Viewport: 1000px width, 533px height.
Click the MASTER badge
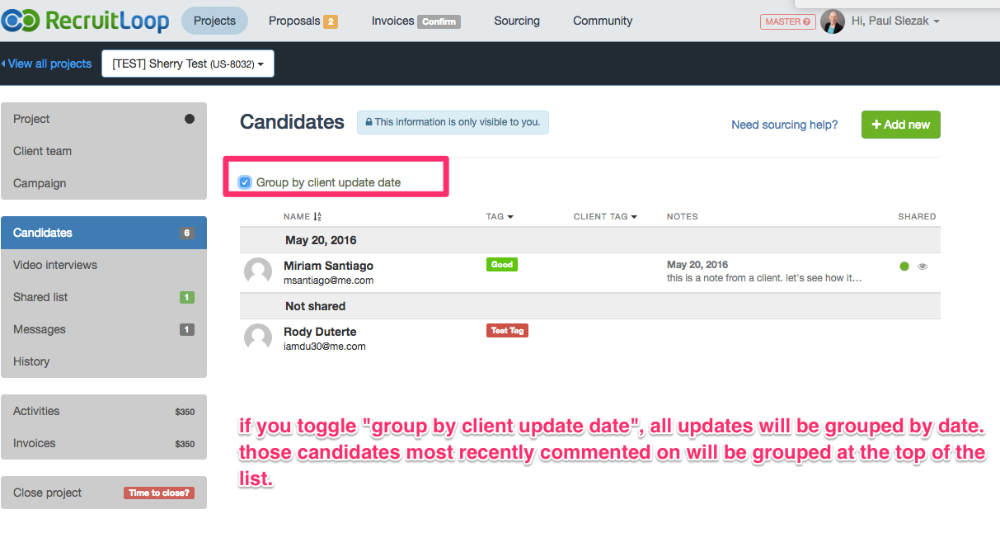788,22
